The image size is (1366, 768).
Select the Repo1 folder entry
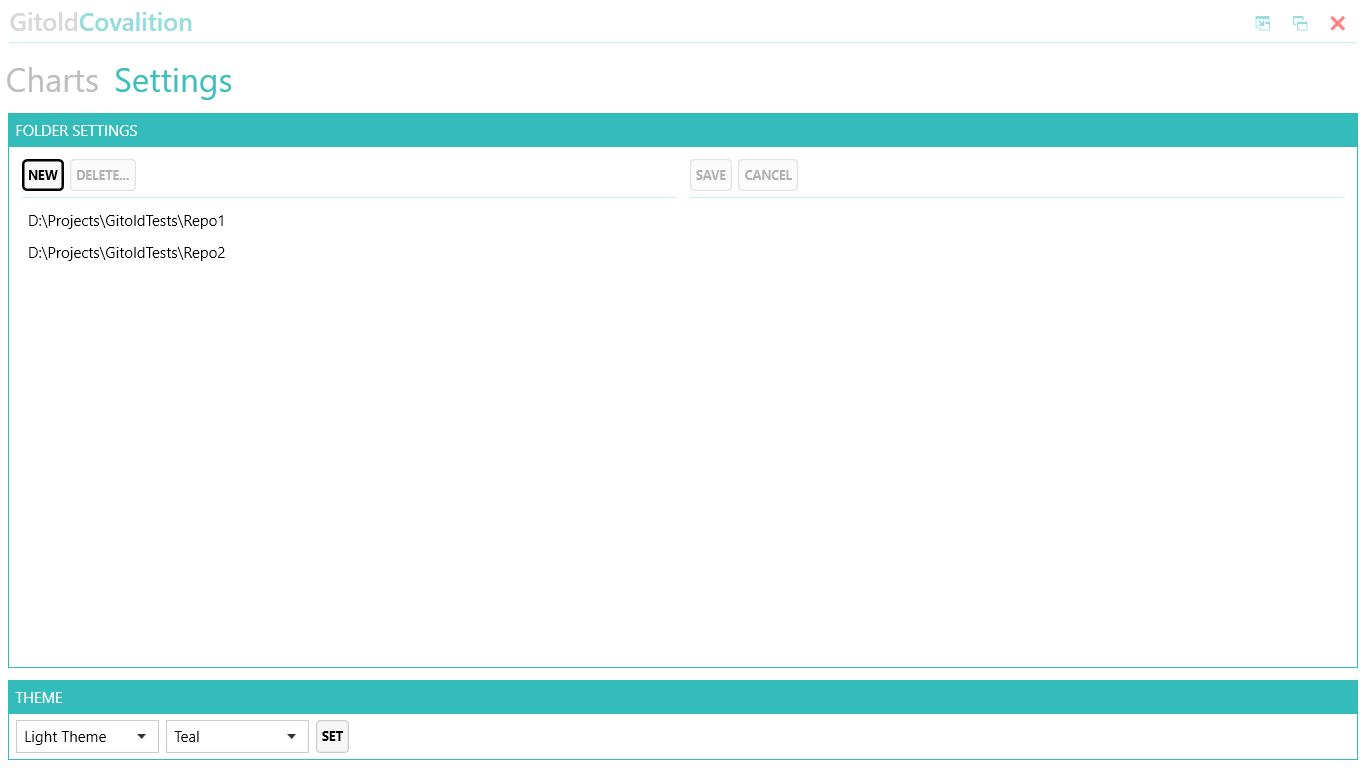[x=126, y=221]
